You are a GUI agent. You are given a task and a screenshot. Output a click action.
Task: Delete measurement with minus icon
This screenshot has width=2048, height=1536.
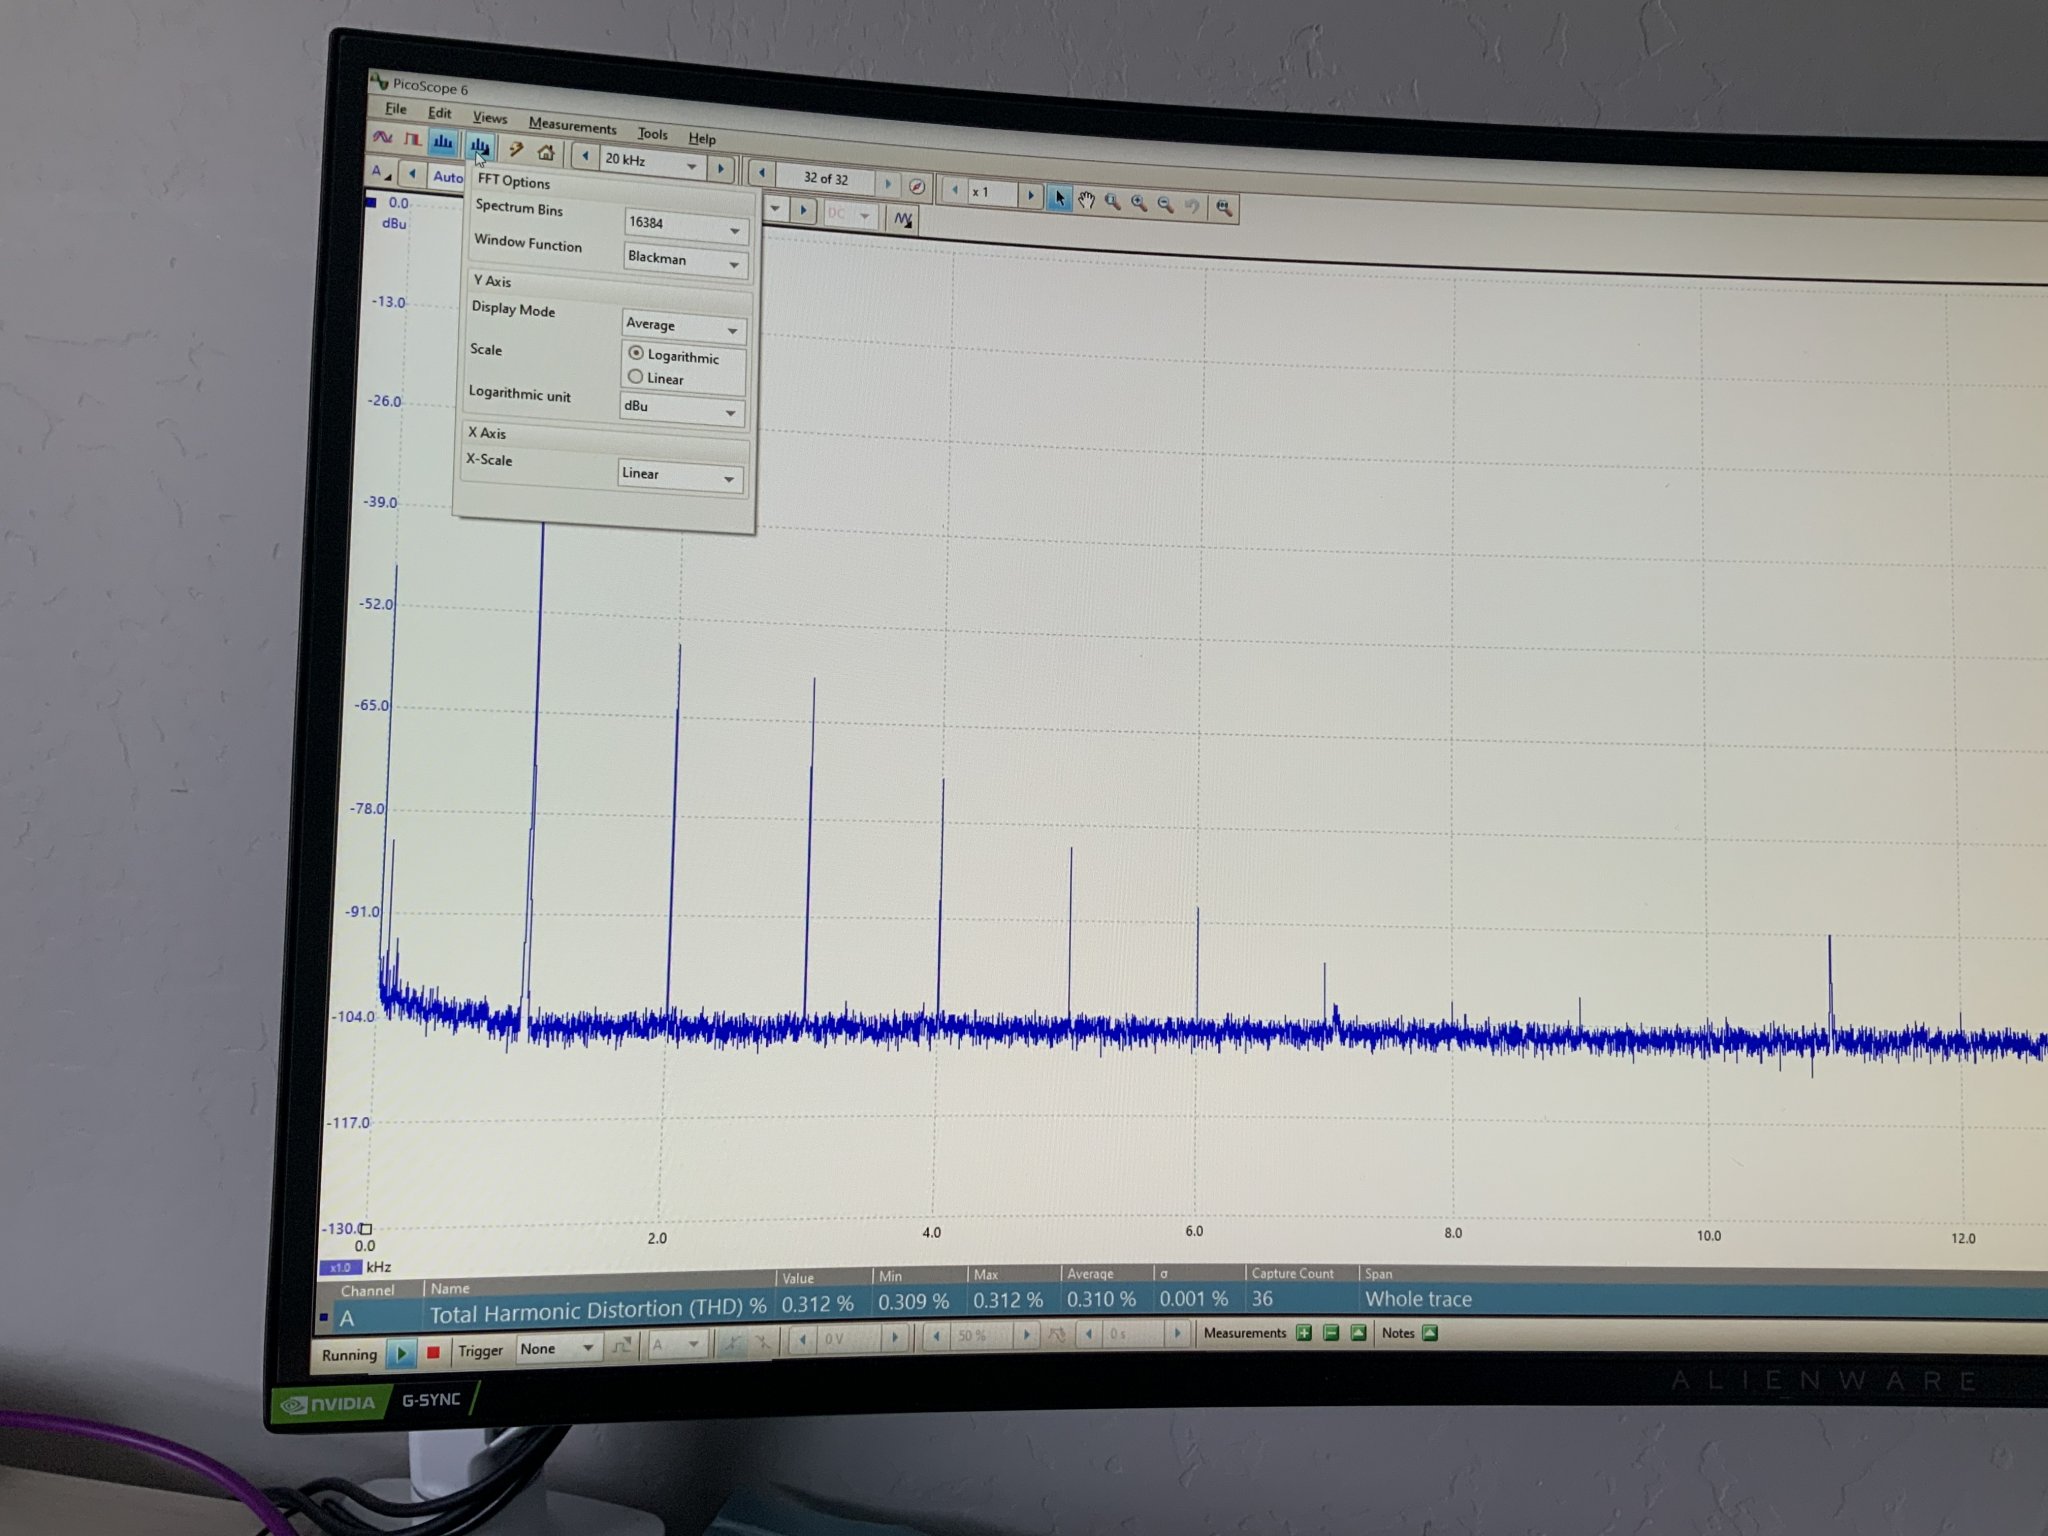(x=1331, y=1332)
